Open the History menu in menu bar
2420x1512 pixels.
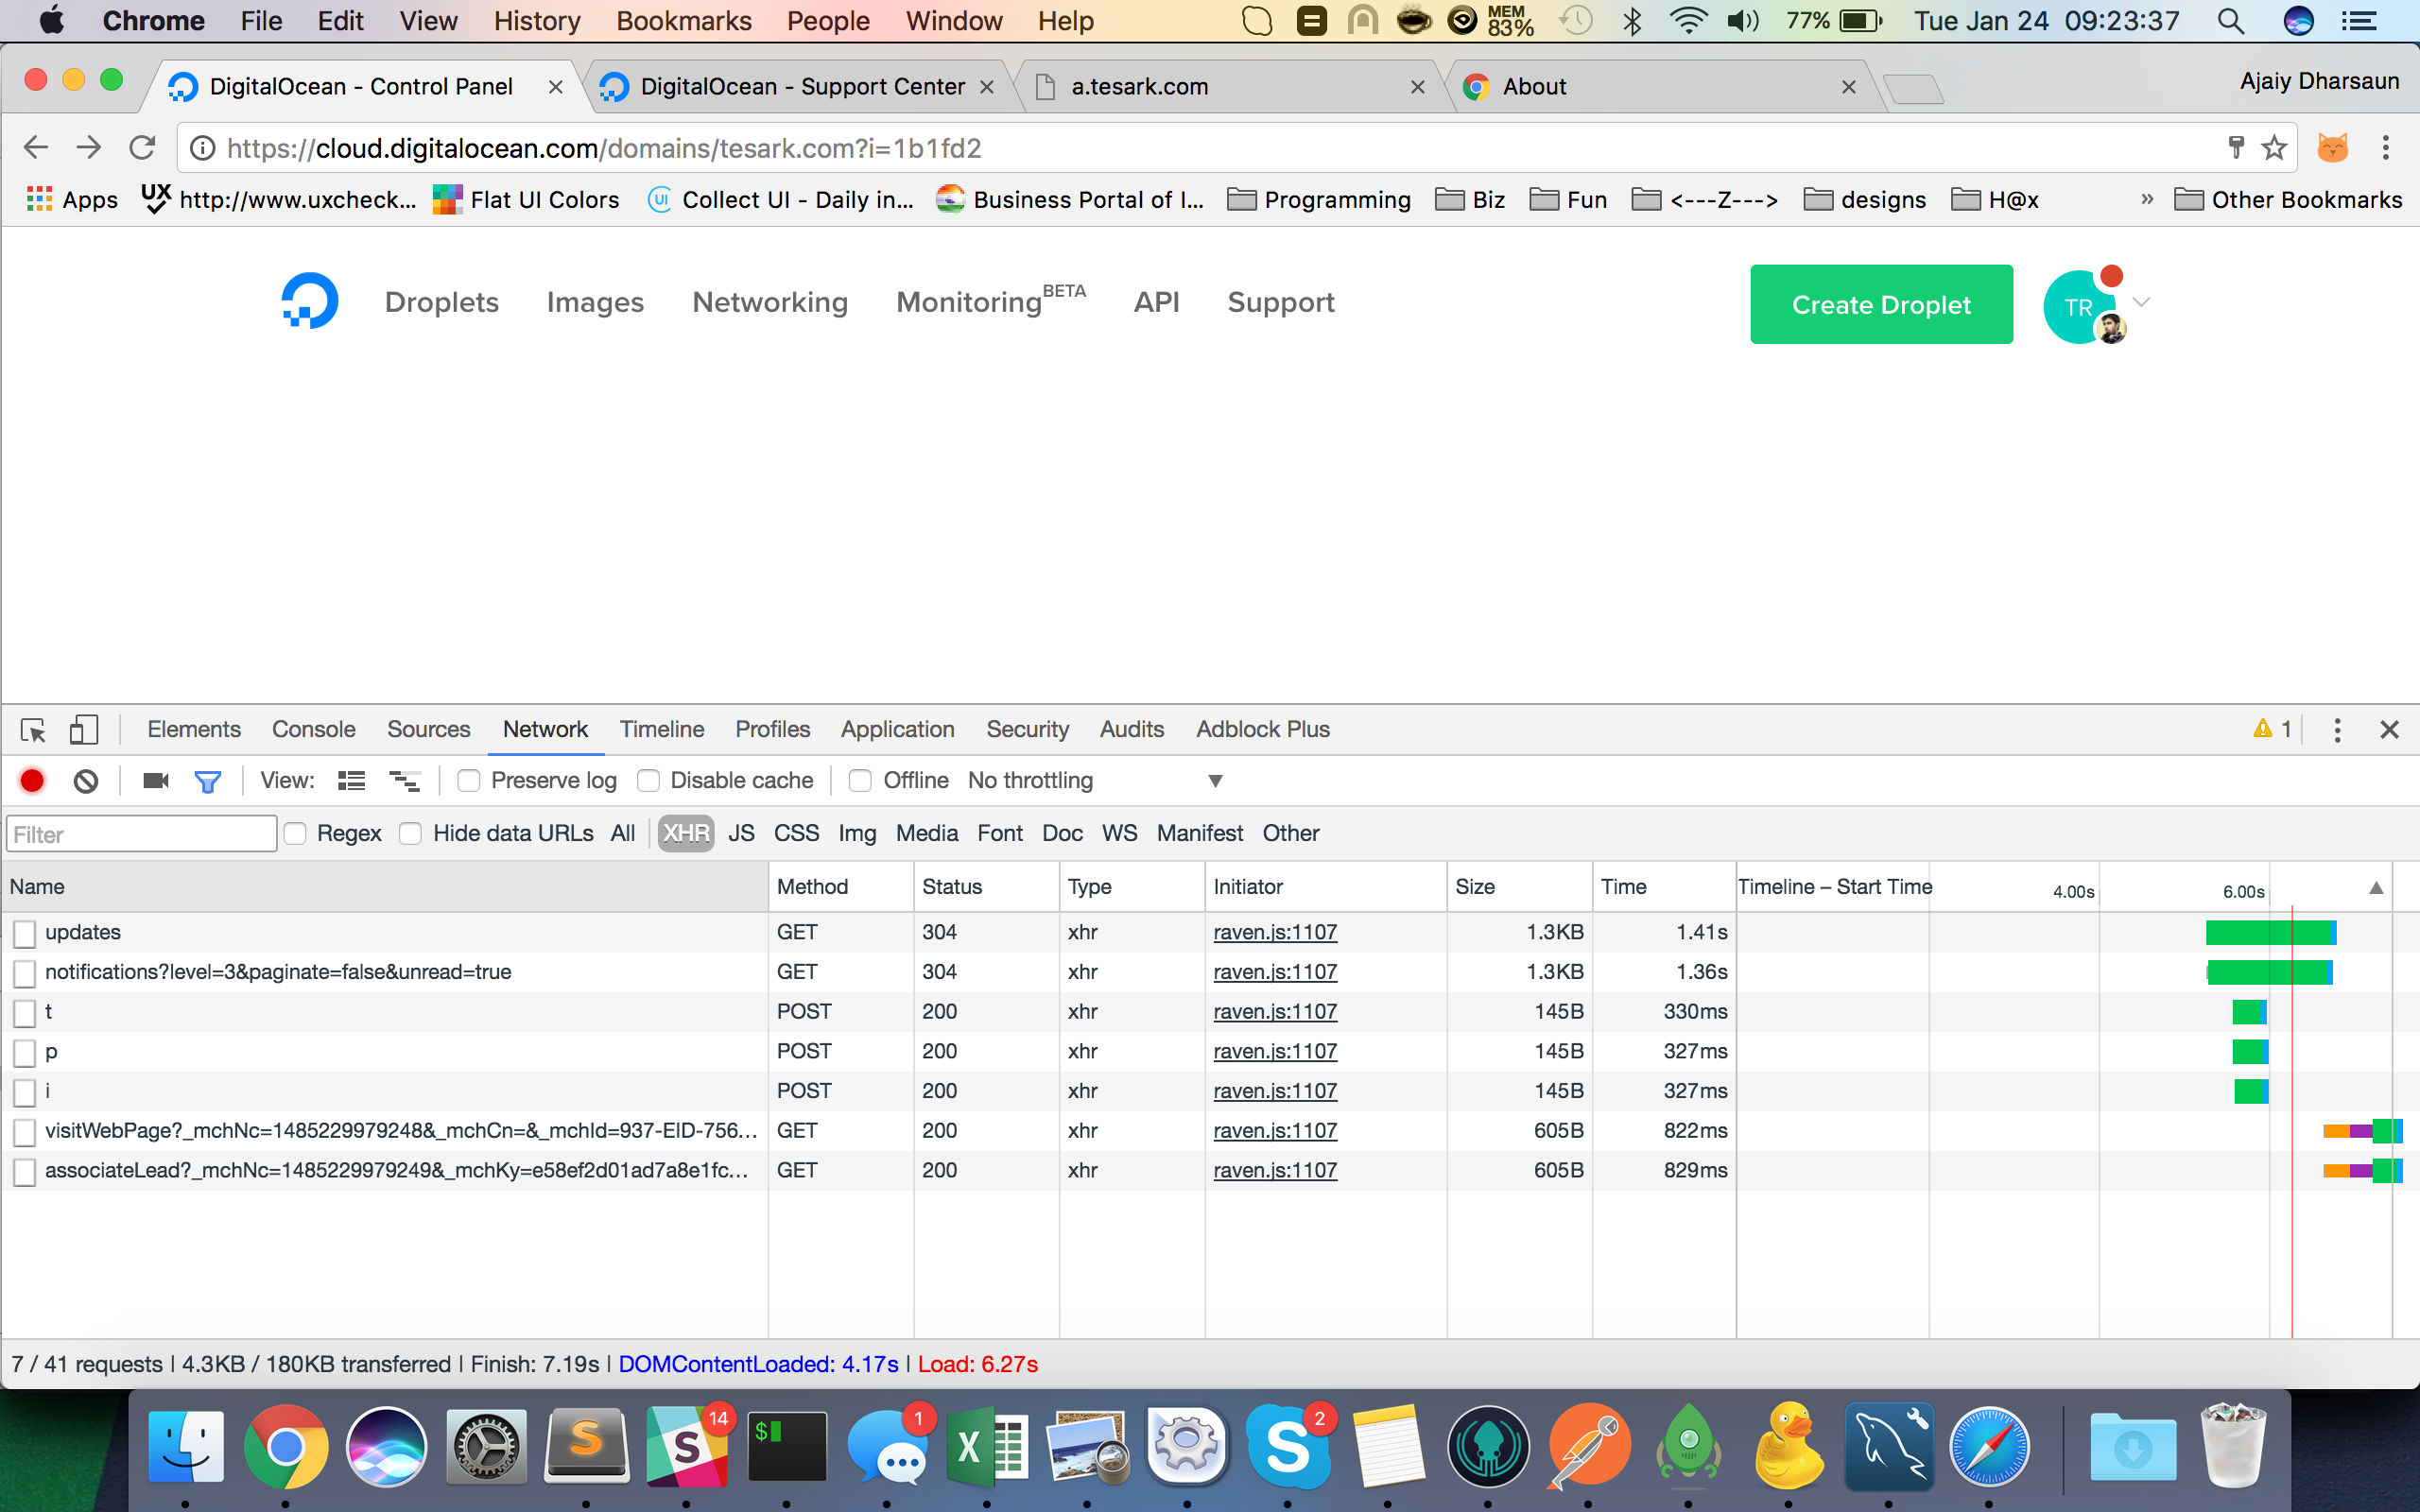[537, 21]
